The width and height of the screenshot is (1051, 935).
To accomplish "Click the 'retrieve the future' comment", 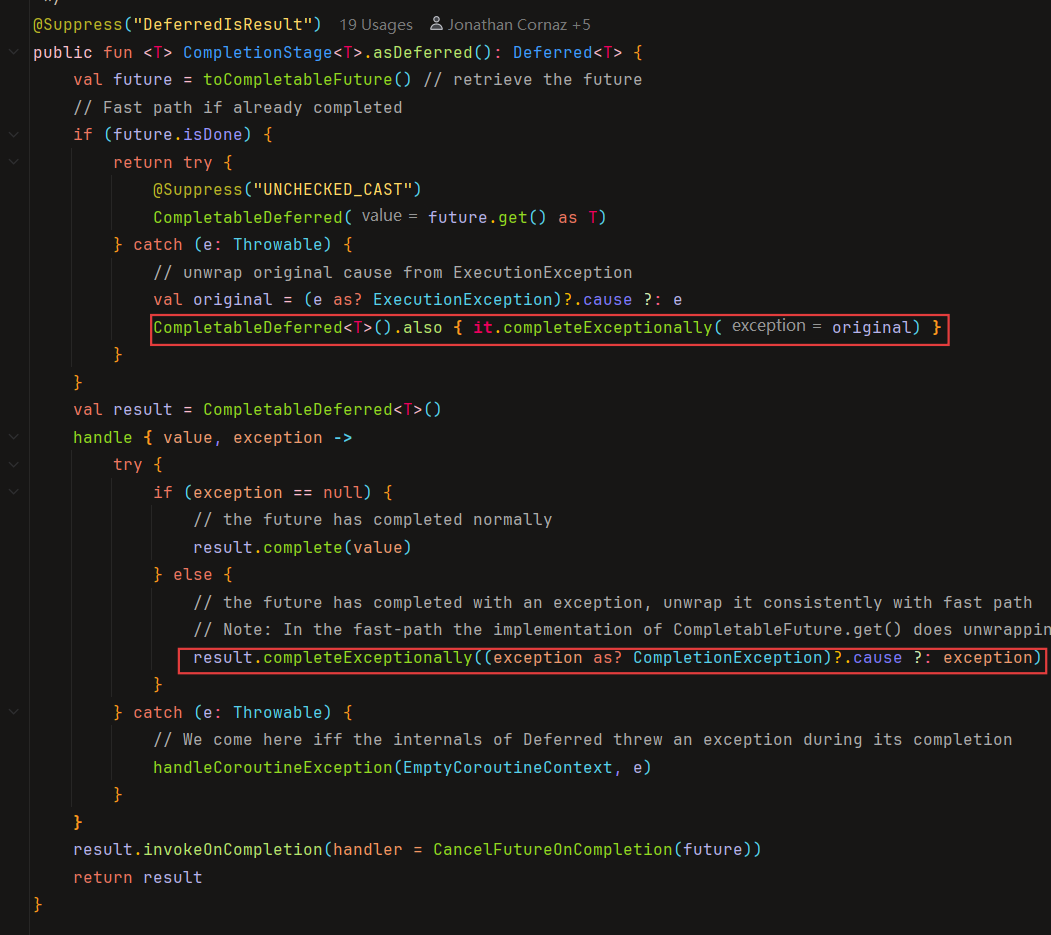I will coord(533,80).
